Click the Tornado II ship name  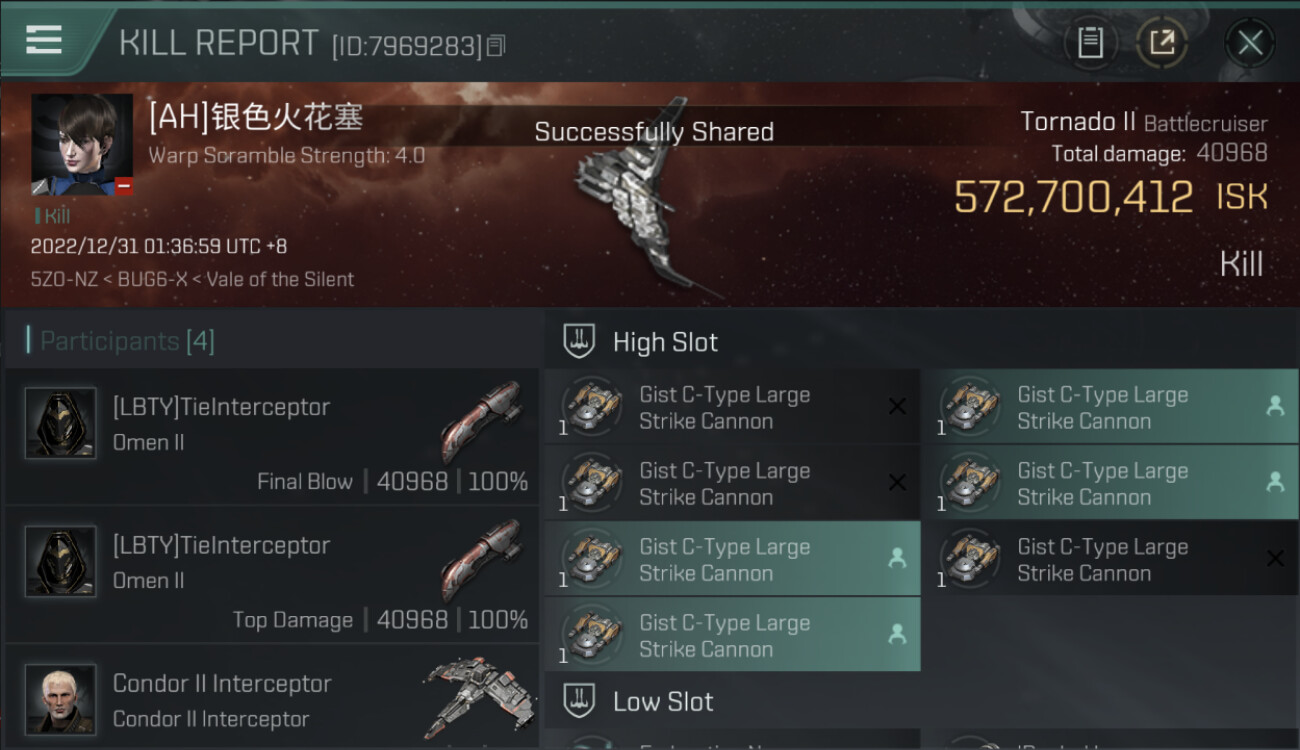pyautogui.click(x=1078, y=122)
